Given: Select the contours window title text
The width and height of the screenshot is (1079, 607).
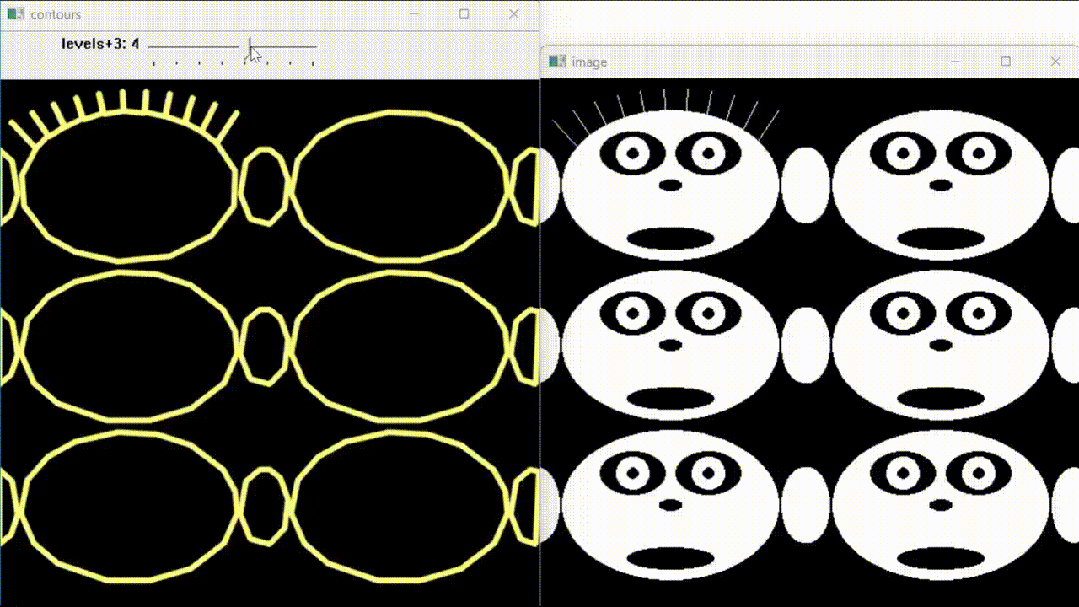Looking at the screenshot, I should point(53,14).
